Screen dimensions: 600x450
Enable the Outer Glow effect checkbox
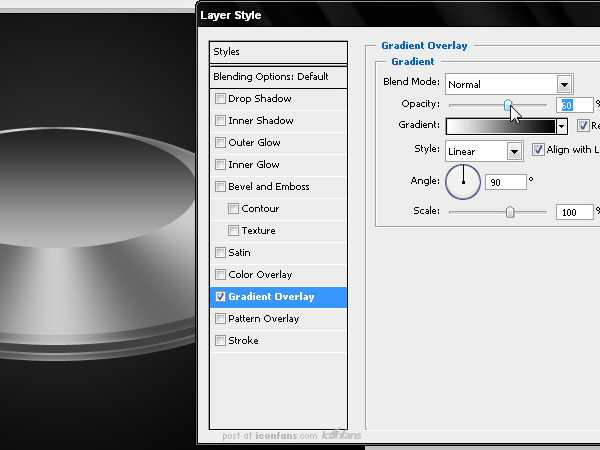pyautogui.click(x=220, y=143)
